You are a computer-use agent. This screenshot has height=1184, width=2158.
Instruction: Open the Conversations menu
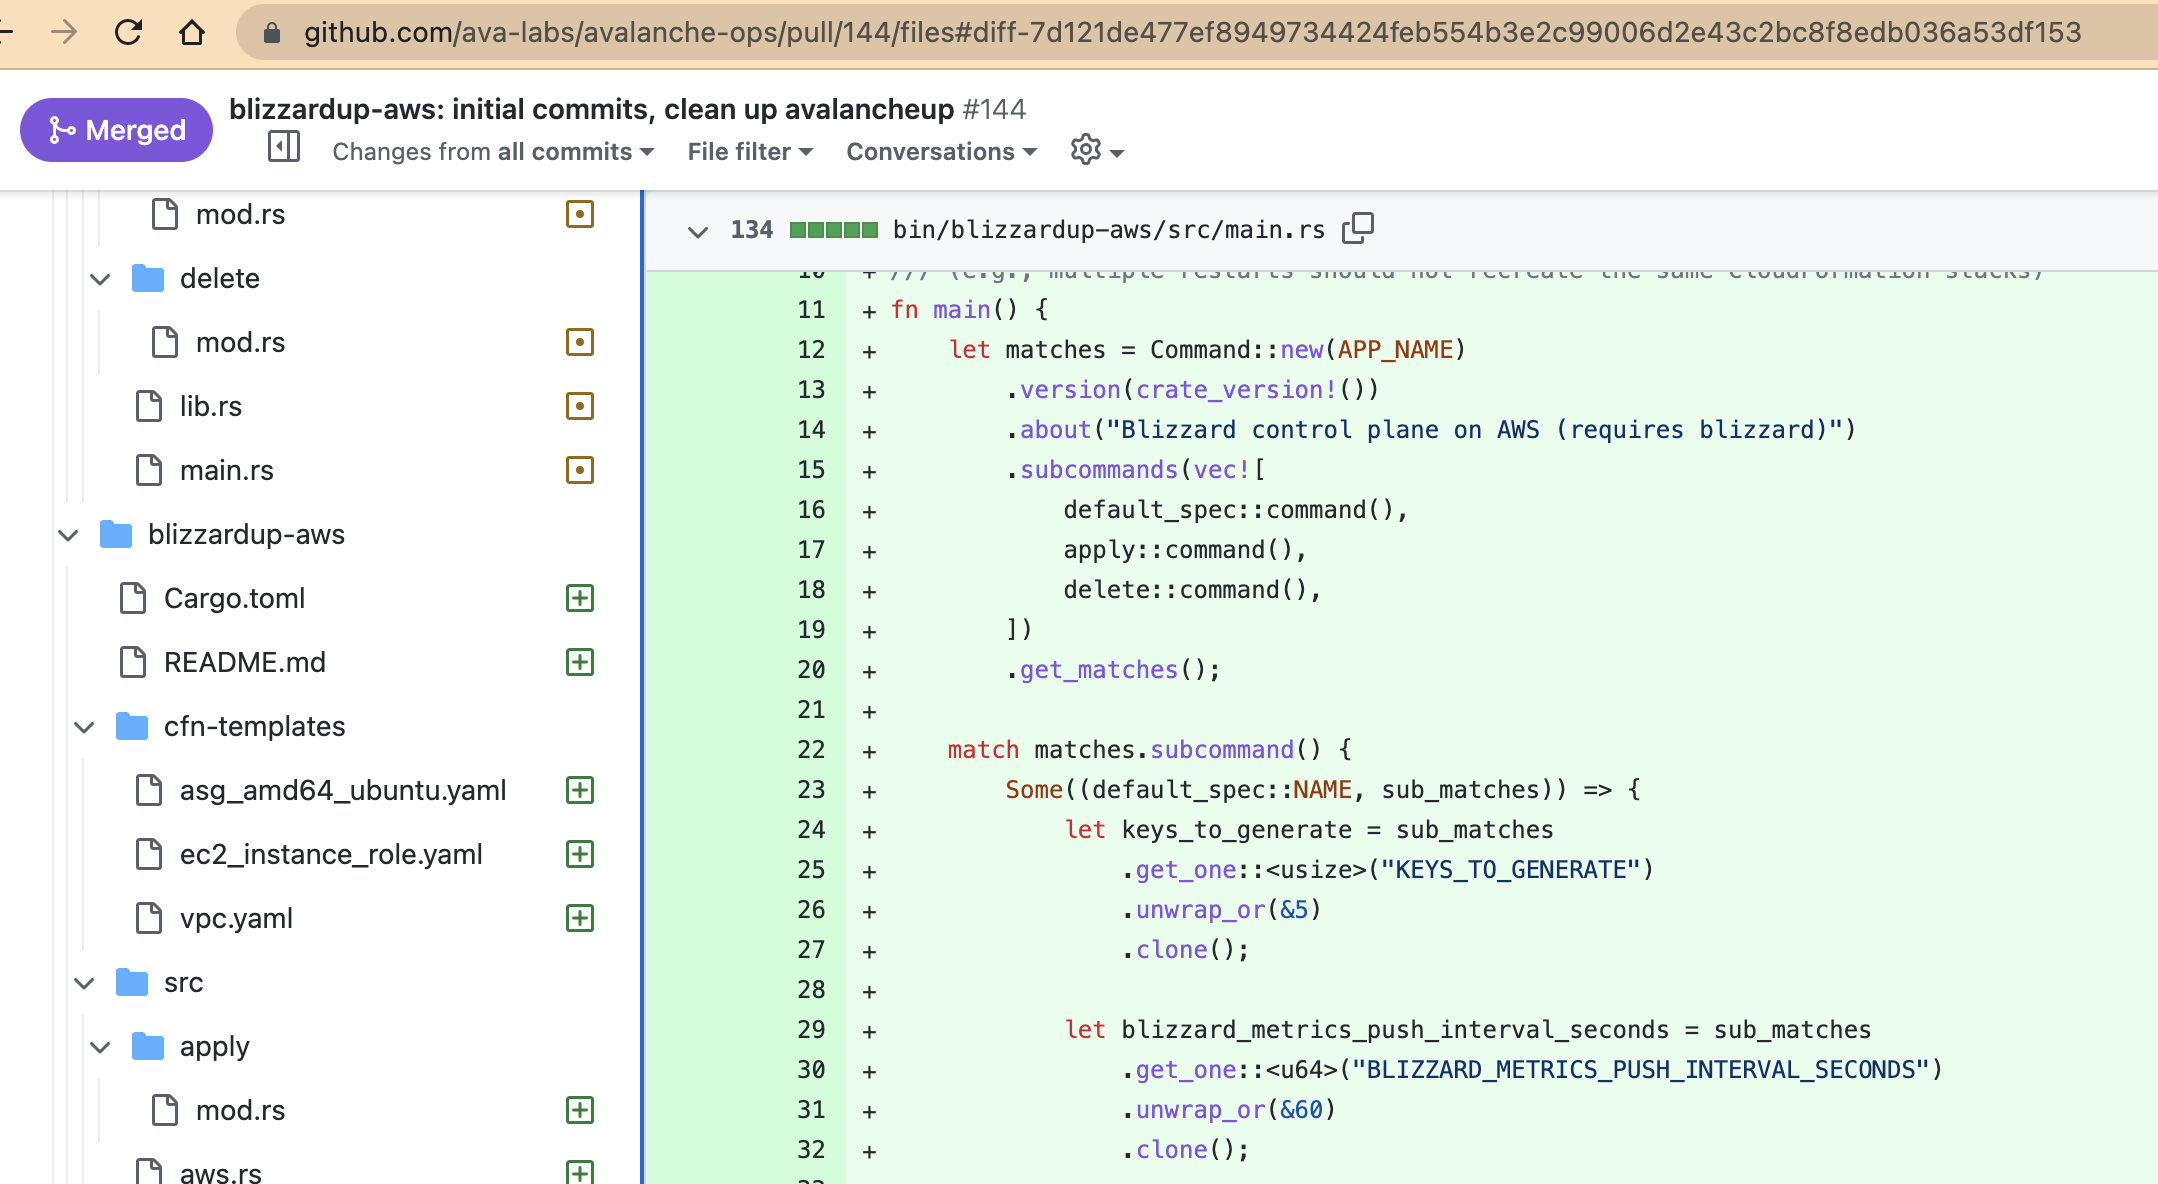tap(940, 152)
